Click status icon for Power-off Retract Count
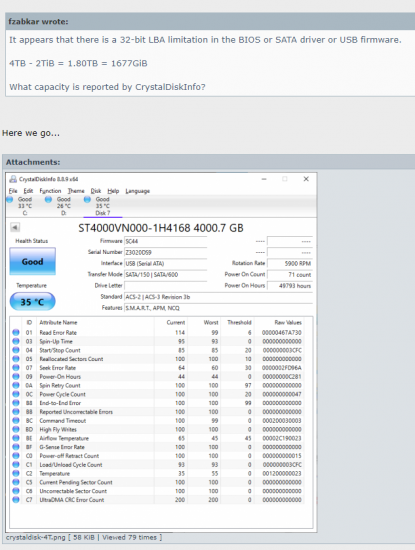The image size is (415, 550). (16, 456)
